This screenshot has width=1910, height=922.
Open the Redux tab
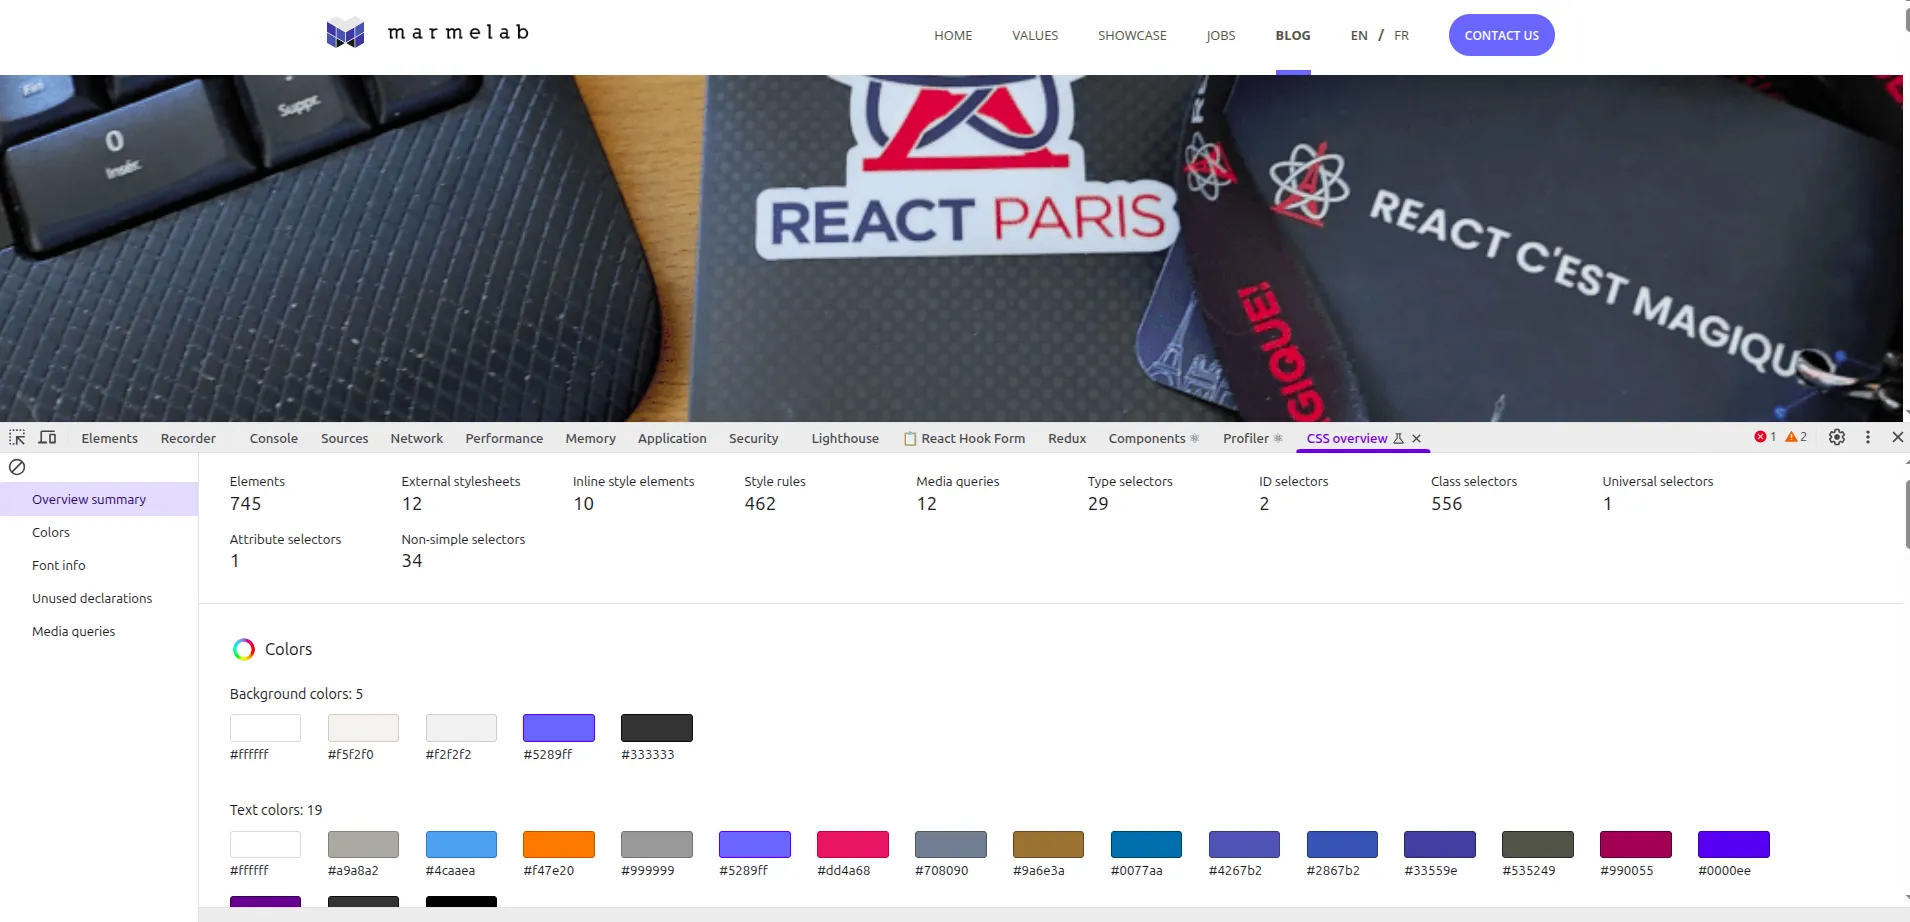tap(1066, 438)
